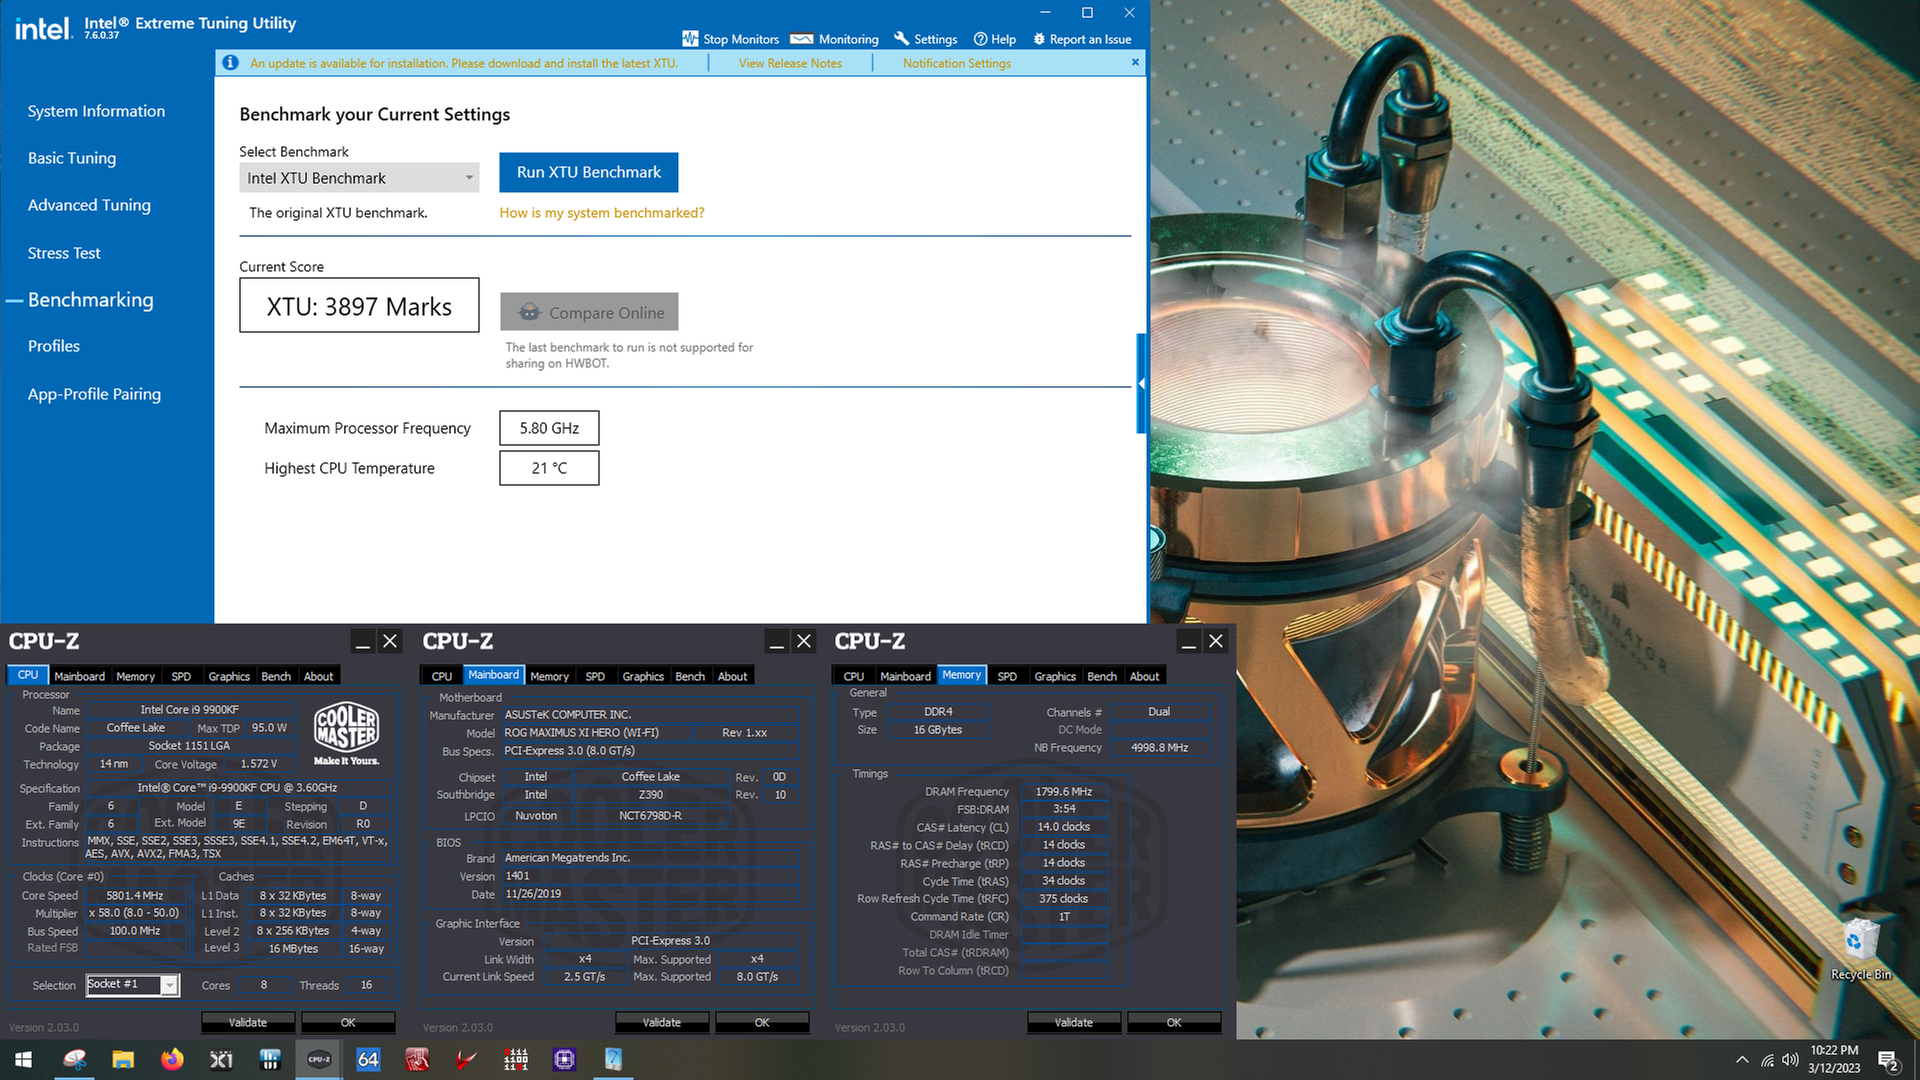Click OK in the first CPU-Z window
1920x1080 pixels.
tap(348, 1022)
